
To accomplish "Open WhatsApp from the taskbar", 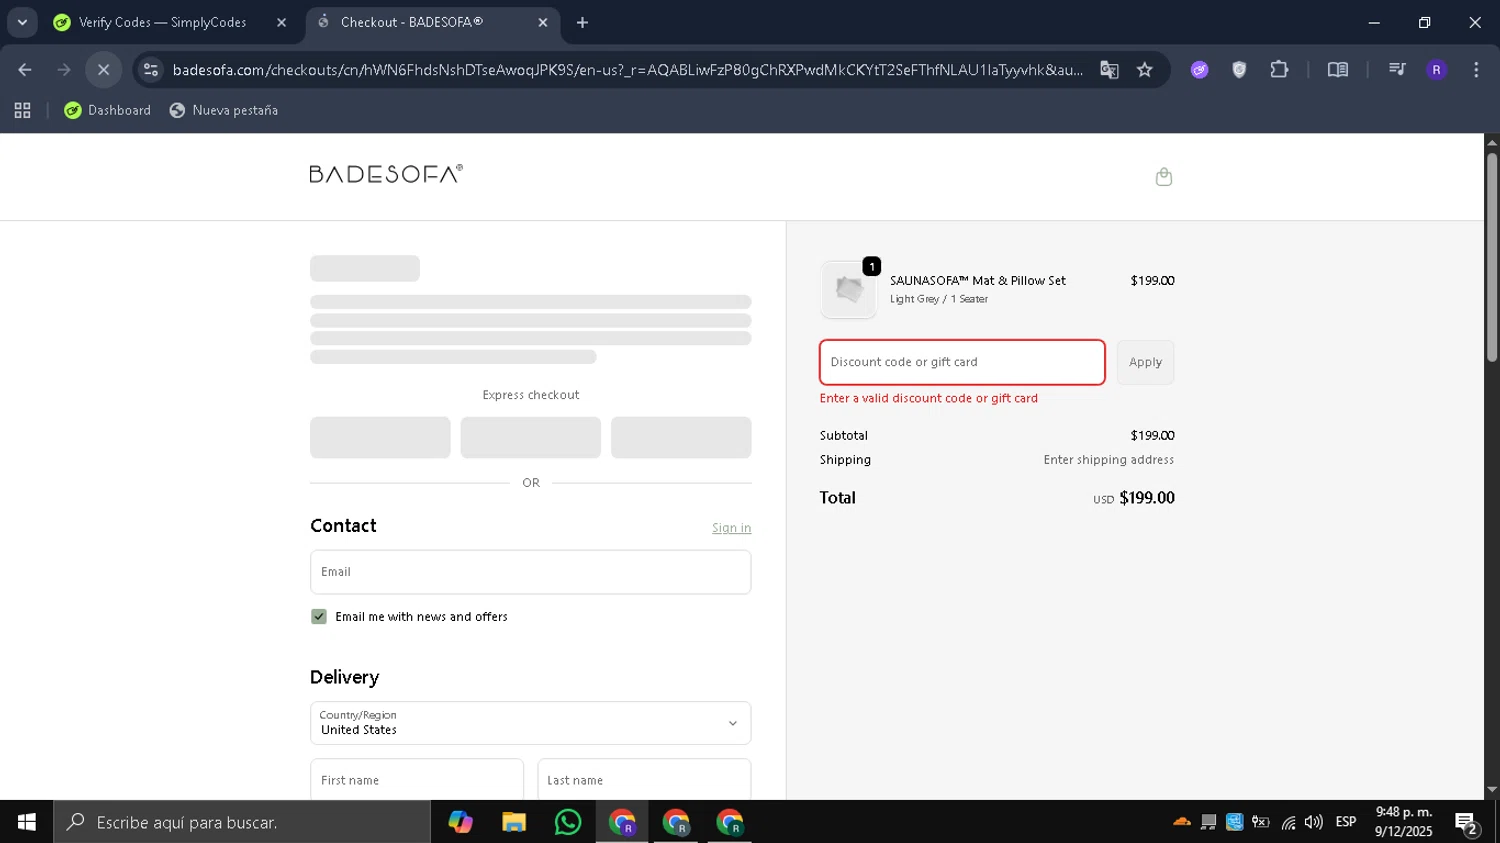I will (568, 822).
